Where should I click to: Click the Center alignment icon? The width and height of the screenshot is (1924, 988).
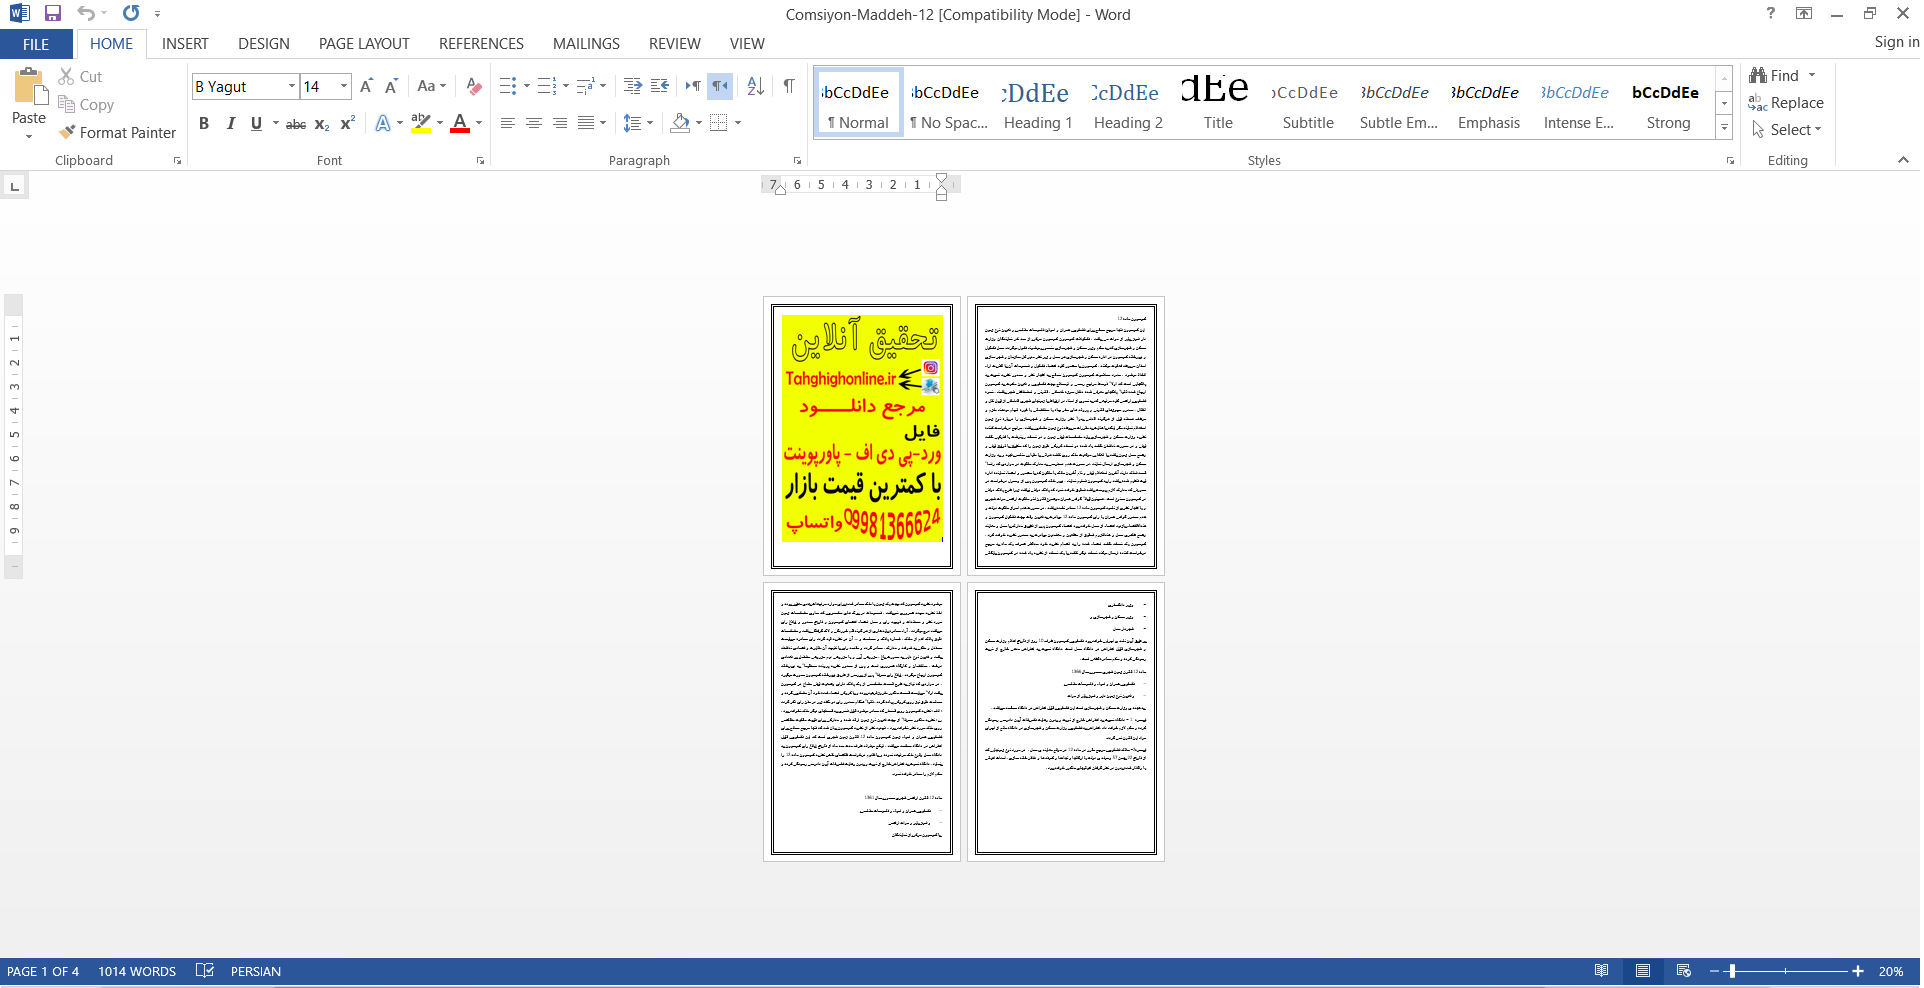[x=534, y=123]
